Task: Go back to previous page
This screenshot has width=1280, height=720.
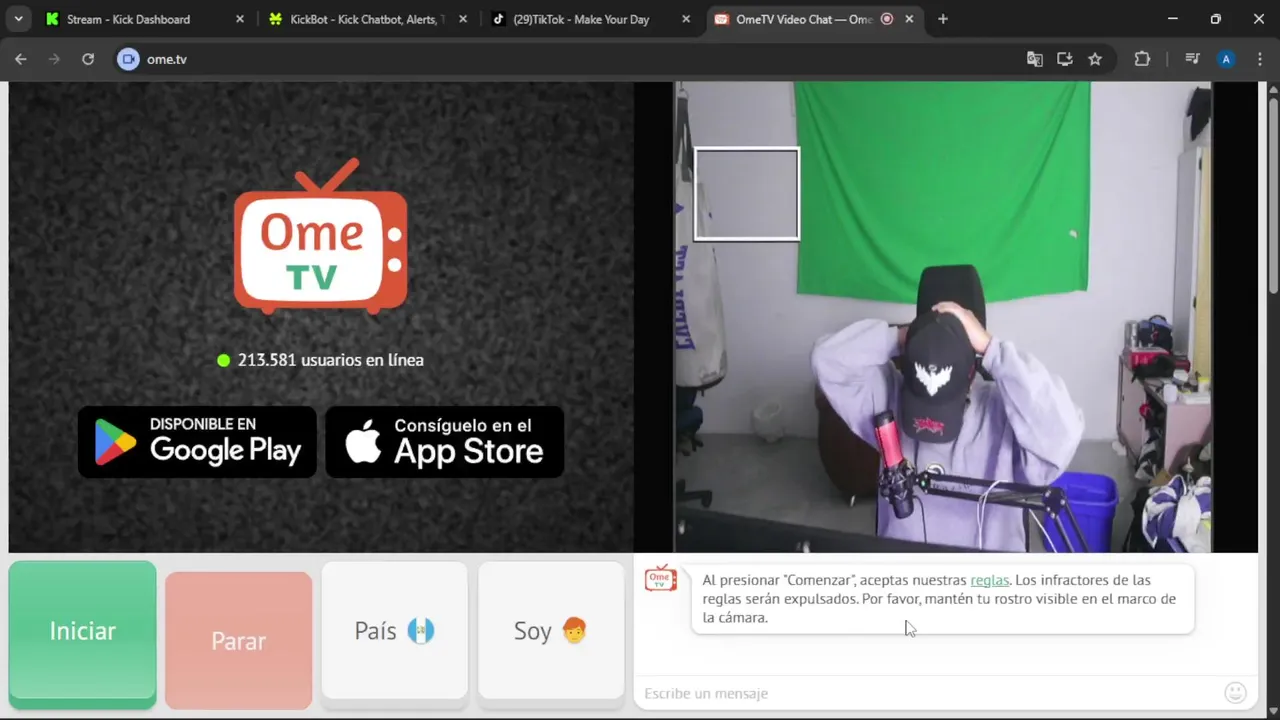Action: coord(20,59)
